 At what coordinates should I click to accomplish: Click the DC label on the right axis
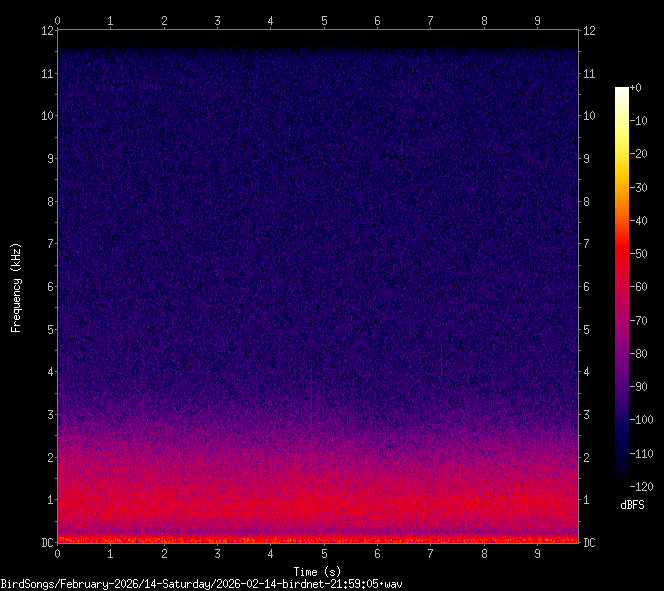589,543
